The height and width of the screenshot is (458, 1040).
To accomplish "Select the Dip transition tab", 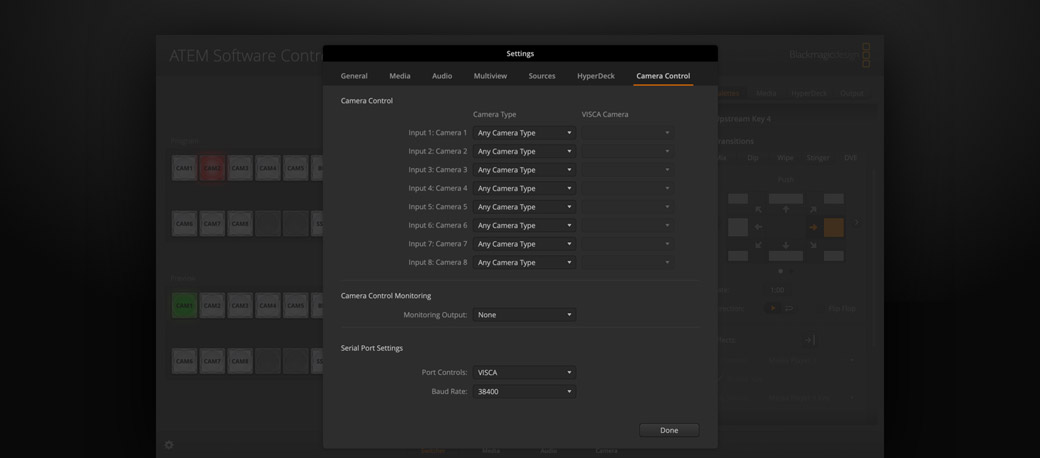I will tap(753, 158).
